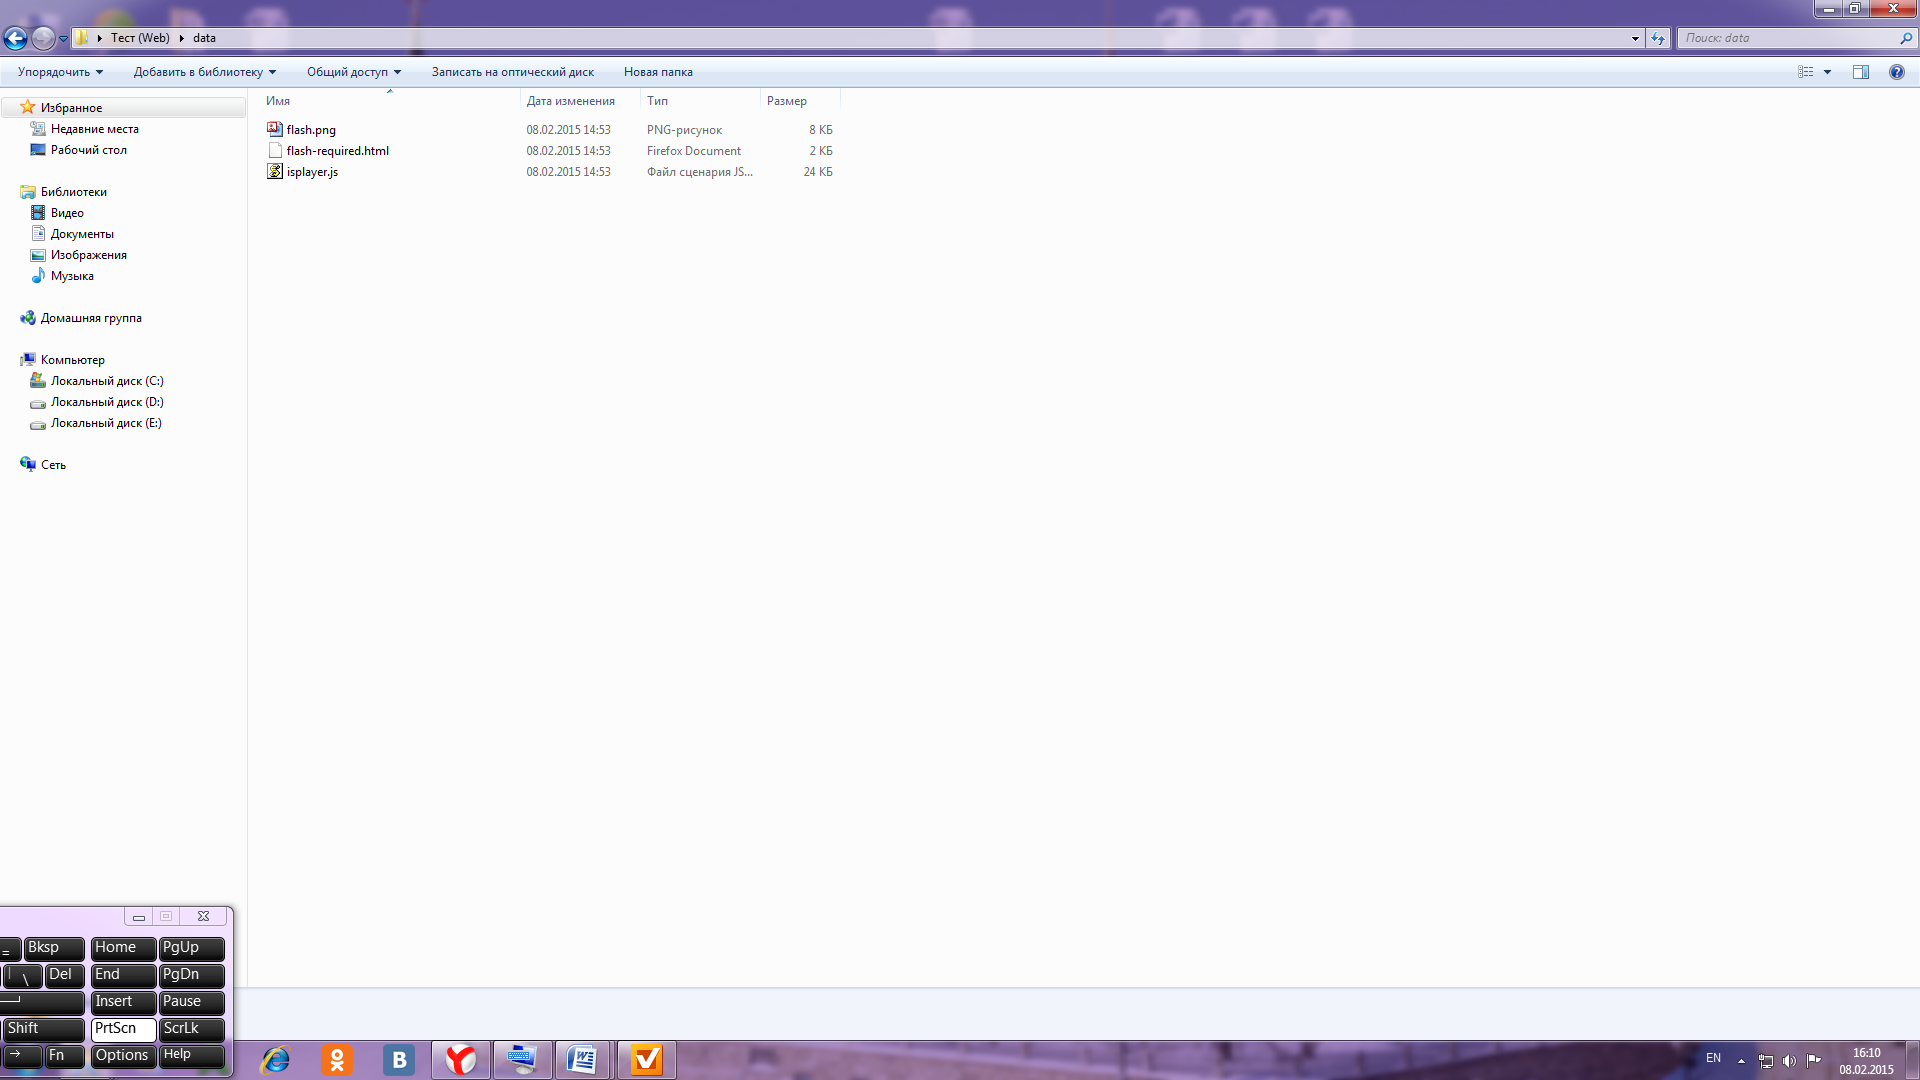Image resolution: width=1920 pixels, height=1080 pixels.
Task: Select the flash-required.html file icon
Action: click(x=275, y=150)
